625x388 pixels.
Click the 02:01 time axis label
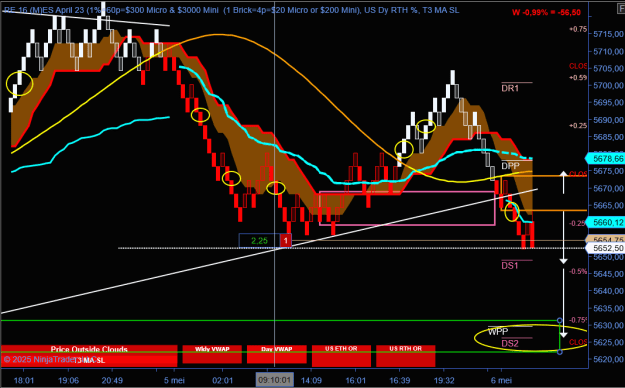[x=222, y=380]
